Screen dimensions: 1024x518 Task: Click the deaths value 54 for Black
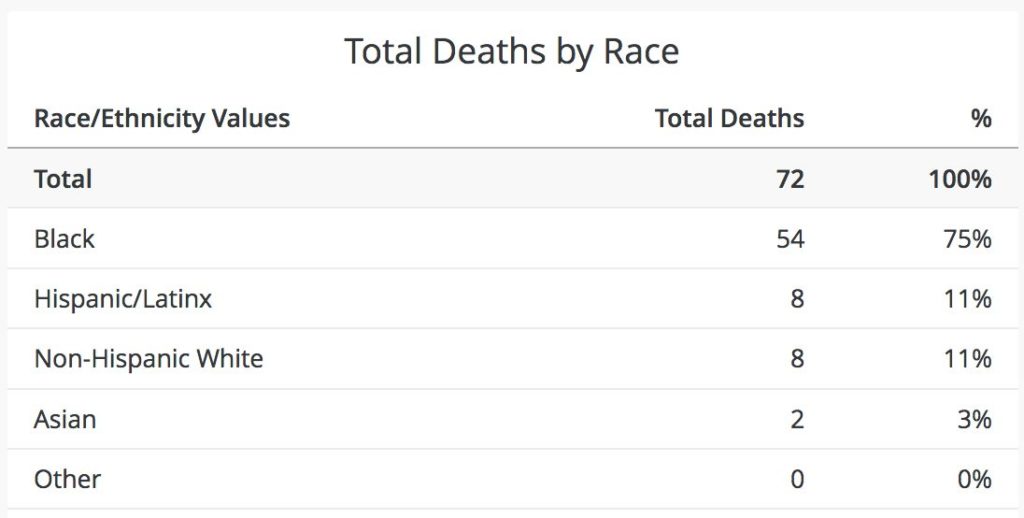click(789, 239)
